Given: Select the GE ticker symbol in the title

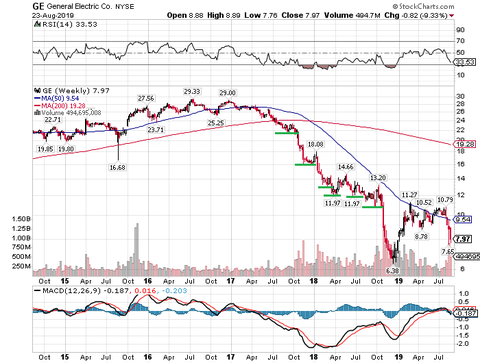Looking at the screenshot, I should [x=38, y=6].
